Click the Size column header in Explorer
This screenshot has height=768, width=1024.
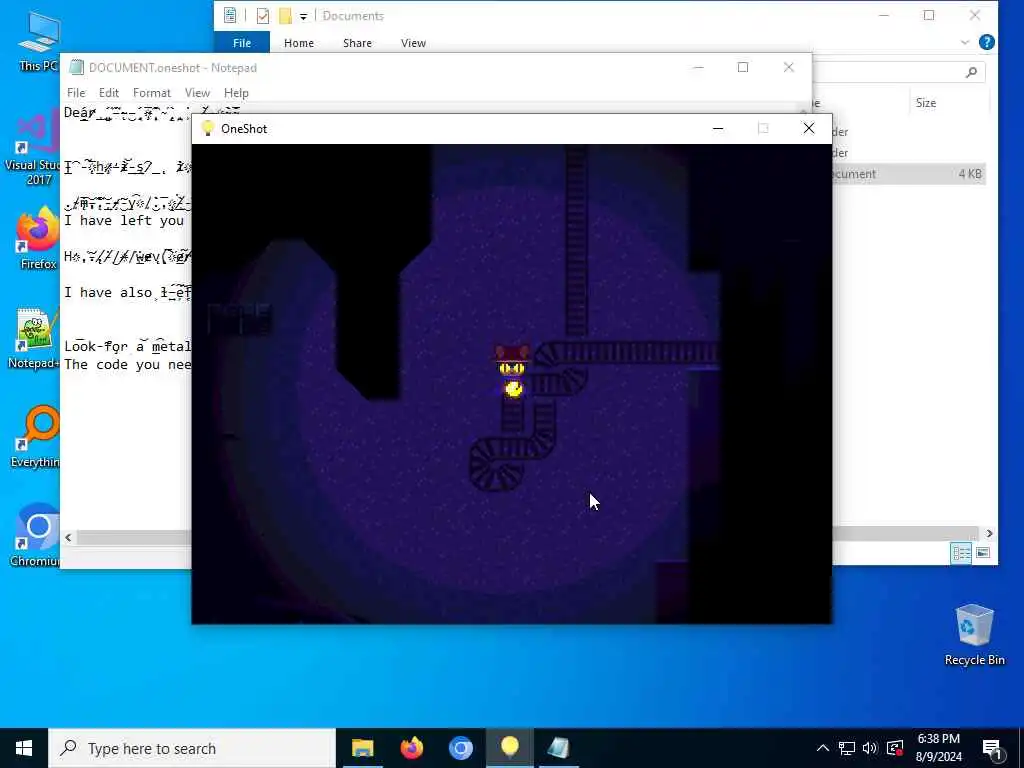925,103
